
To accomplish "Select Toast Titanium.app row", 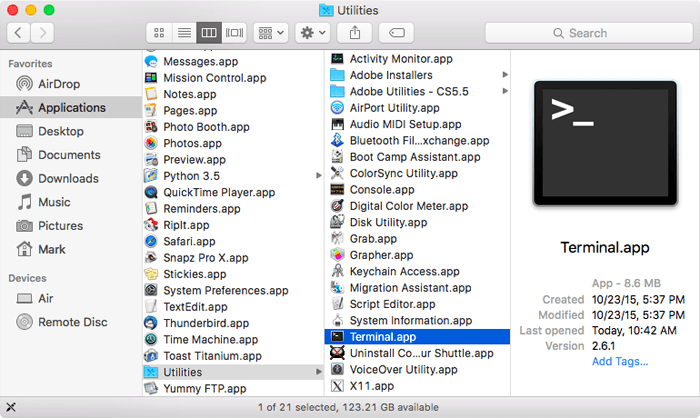I will (x=233, y=356).
